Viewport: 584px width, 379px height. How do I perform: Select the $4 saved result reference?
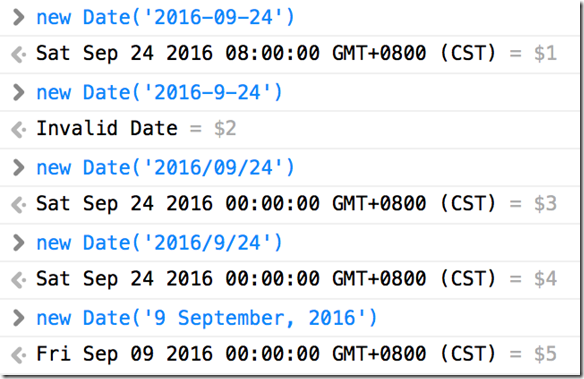545,279
